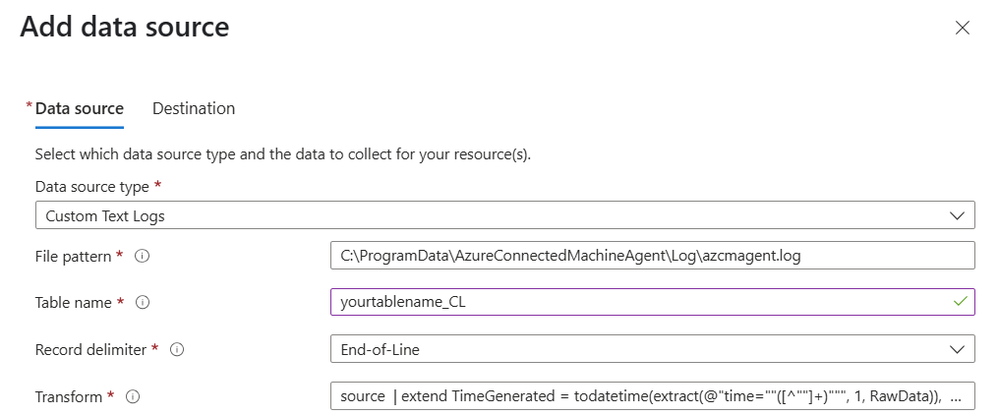The image size is (998, 420).
Task: Click the chevron arrow beside End-of-Line
Action: point(957,349)
